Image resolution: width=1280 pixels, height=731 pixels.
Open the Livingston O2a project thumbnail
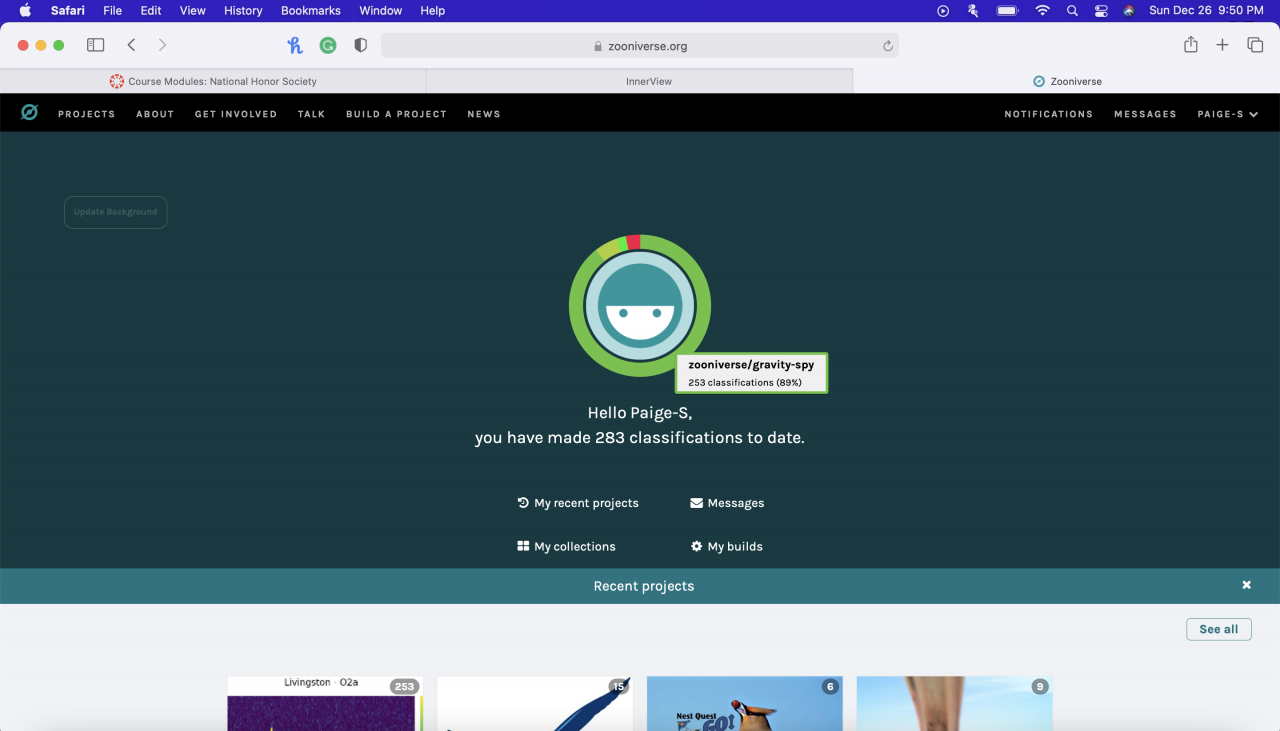[x=325, y=703]
